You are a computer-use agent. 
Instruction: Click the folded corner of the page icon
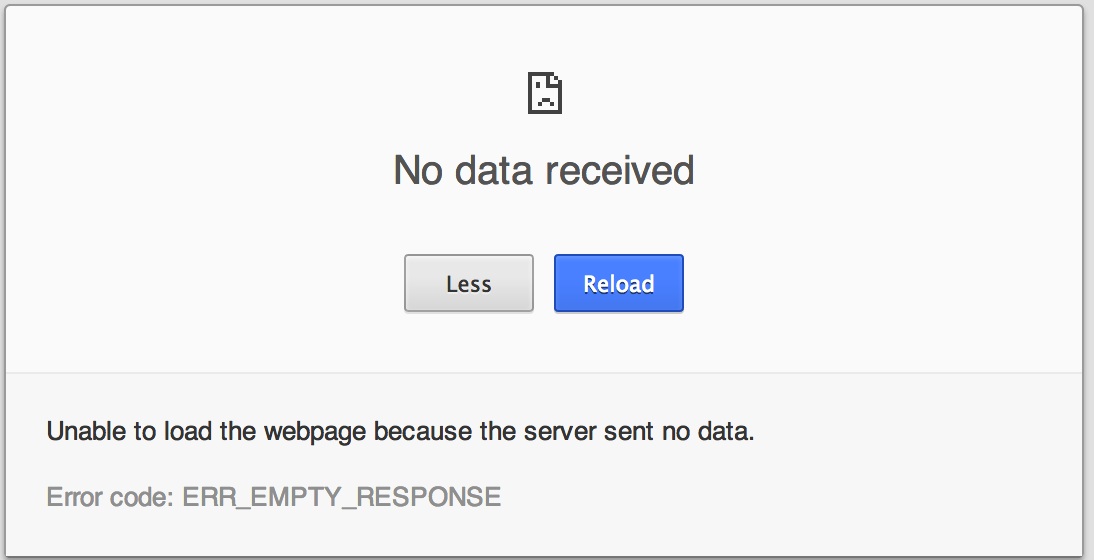555,80
